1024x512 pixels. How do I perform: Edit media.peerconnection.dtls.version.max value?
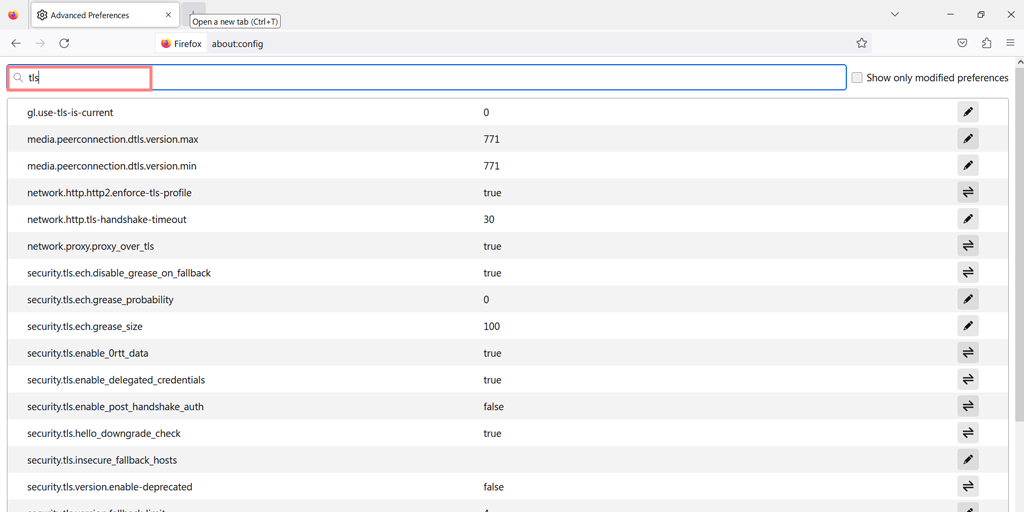point(967,139)
